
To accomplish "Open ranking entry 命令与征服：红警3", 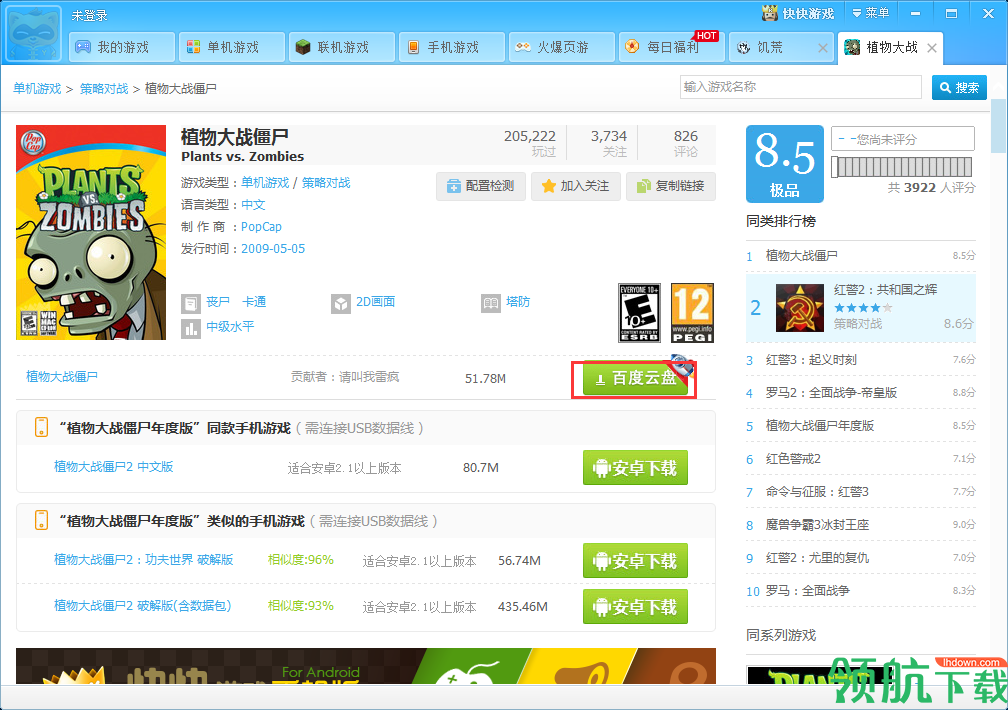I will 817,492.
